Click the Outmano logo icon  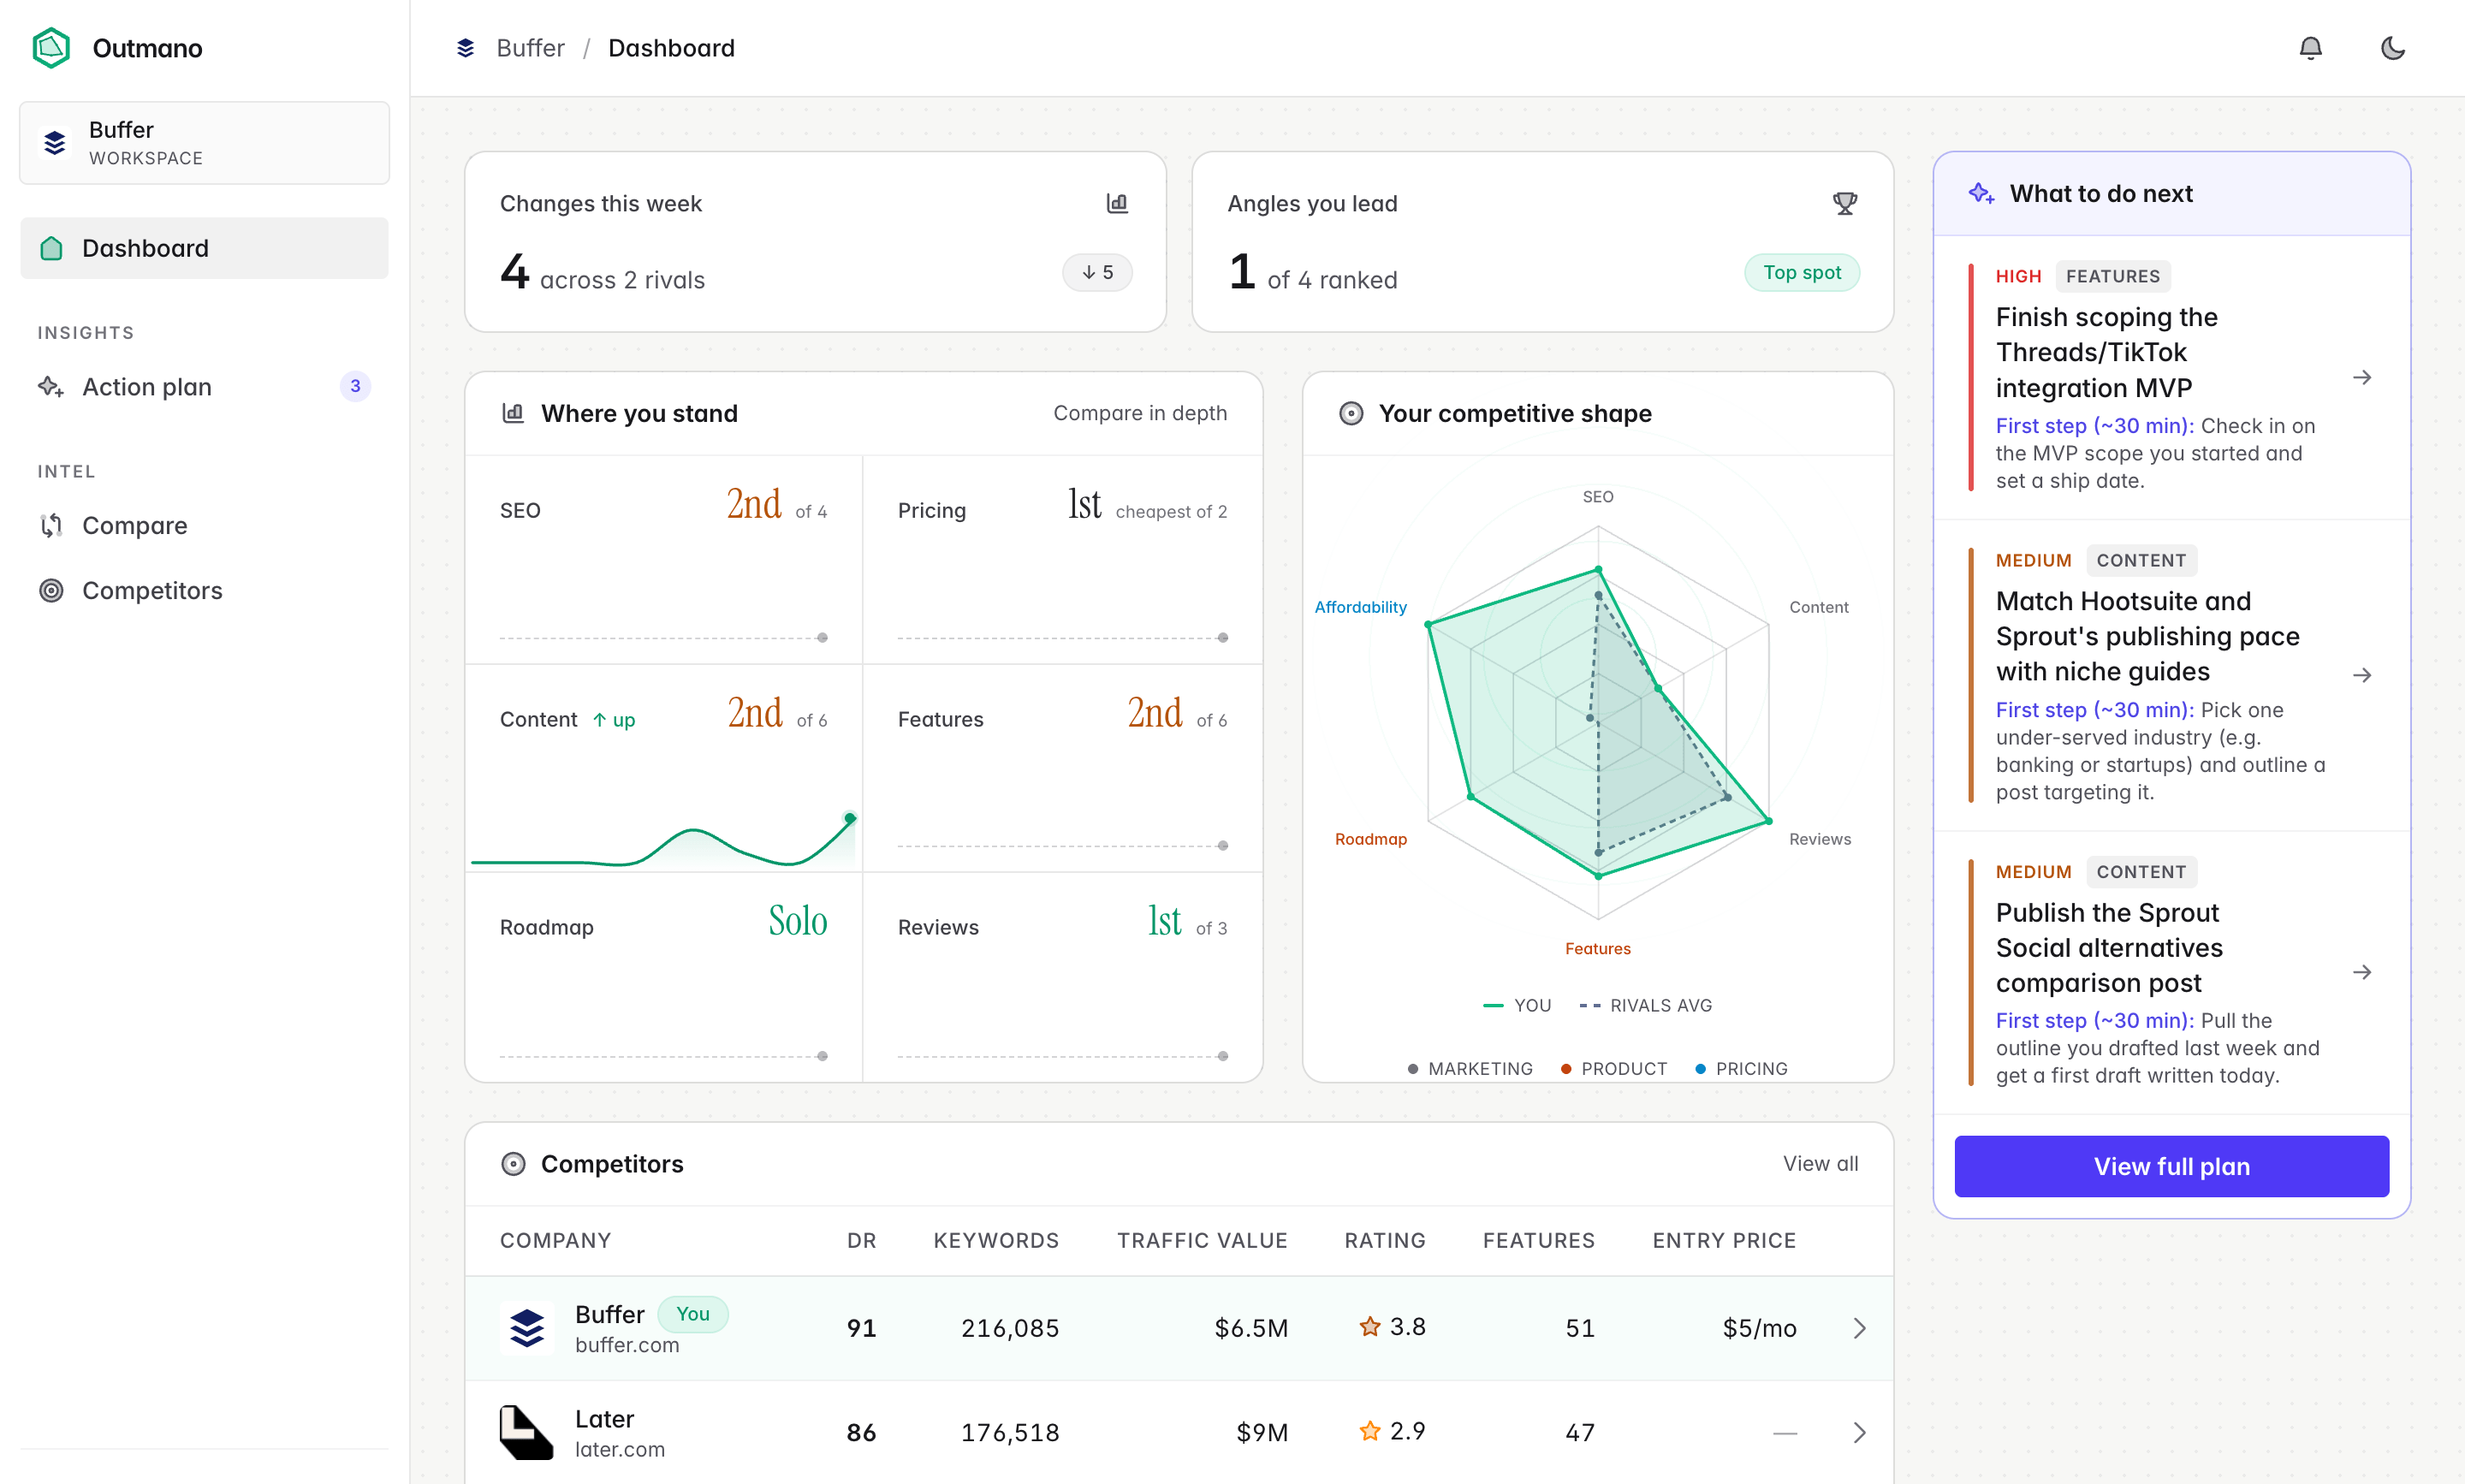click(51, 48)
